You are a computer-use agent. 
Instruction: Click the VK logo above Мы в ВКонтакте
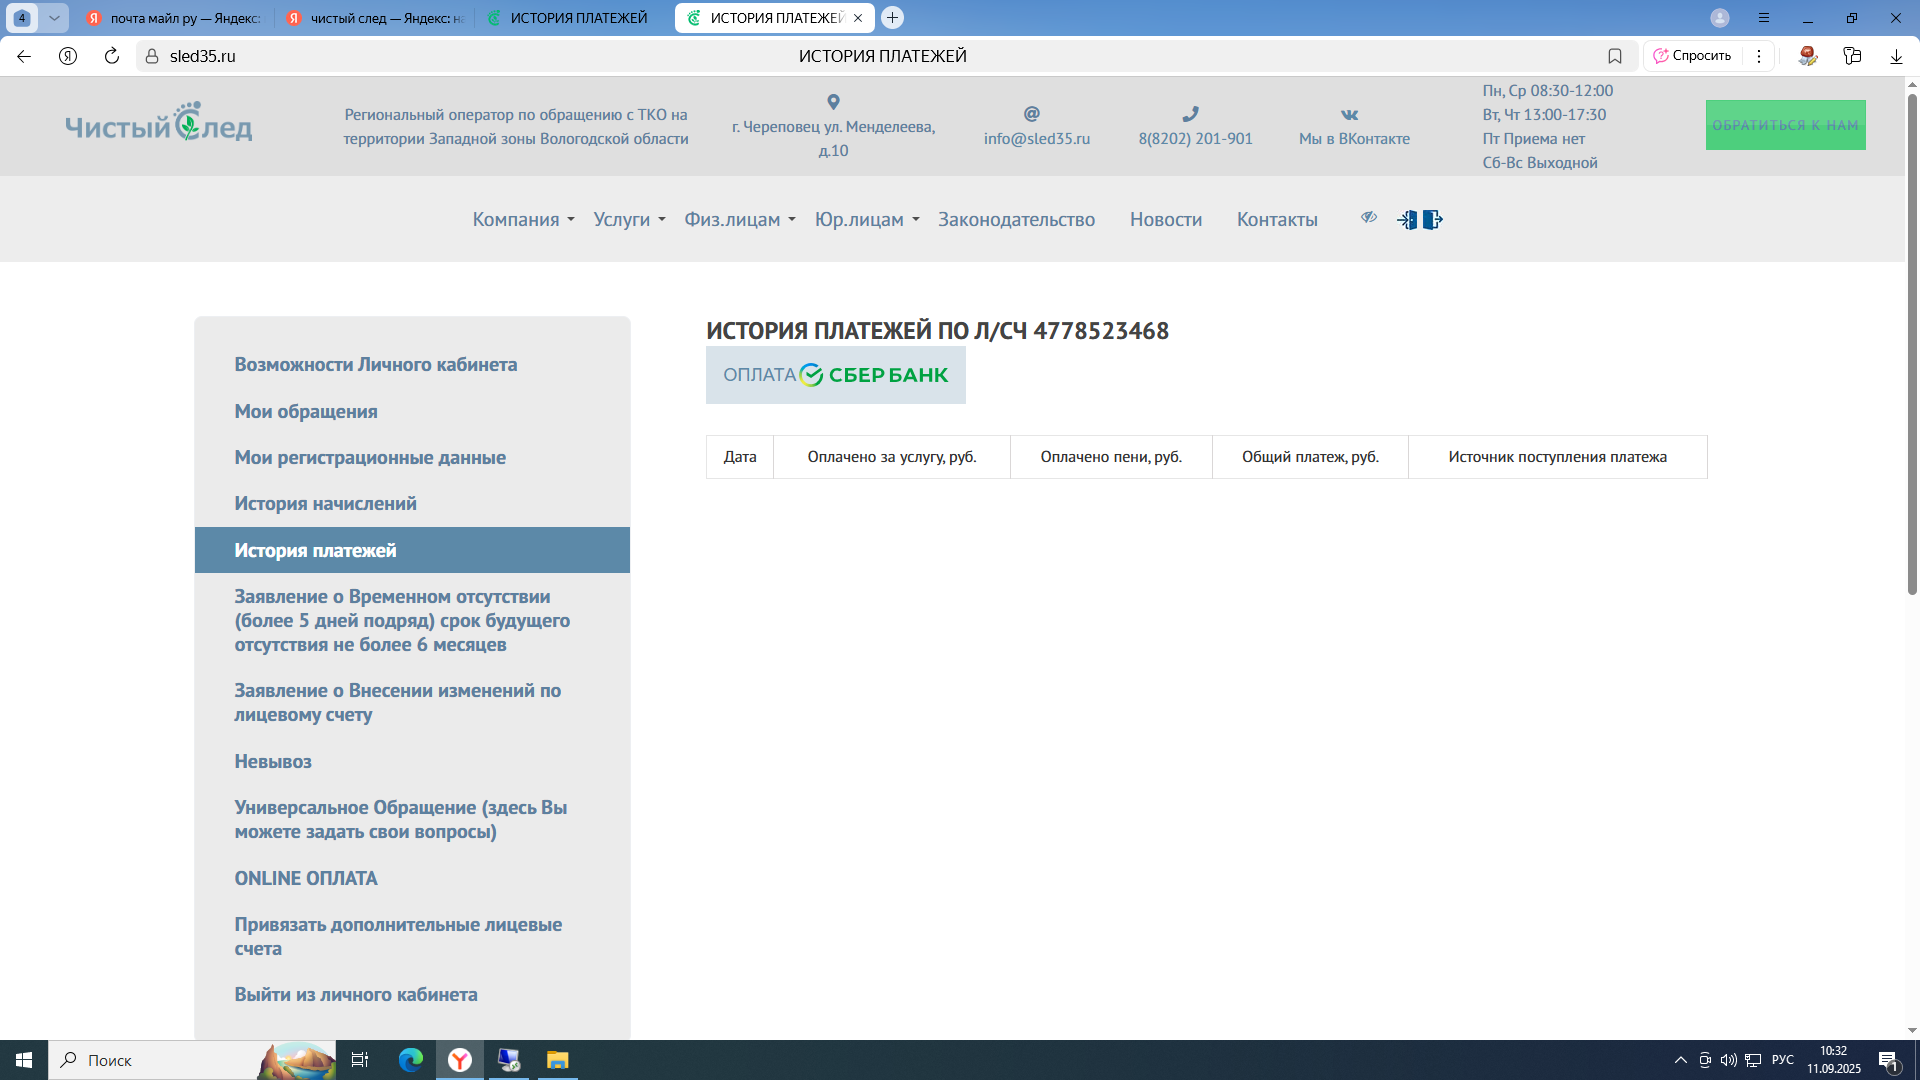1350,115
